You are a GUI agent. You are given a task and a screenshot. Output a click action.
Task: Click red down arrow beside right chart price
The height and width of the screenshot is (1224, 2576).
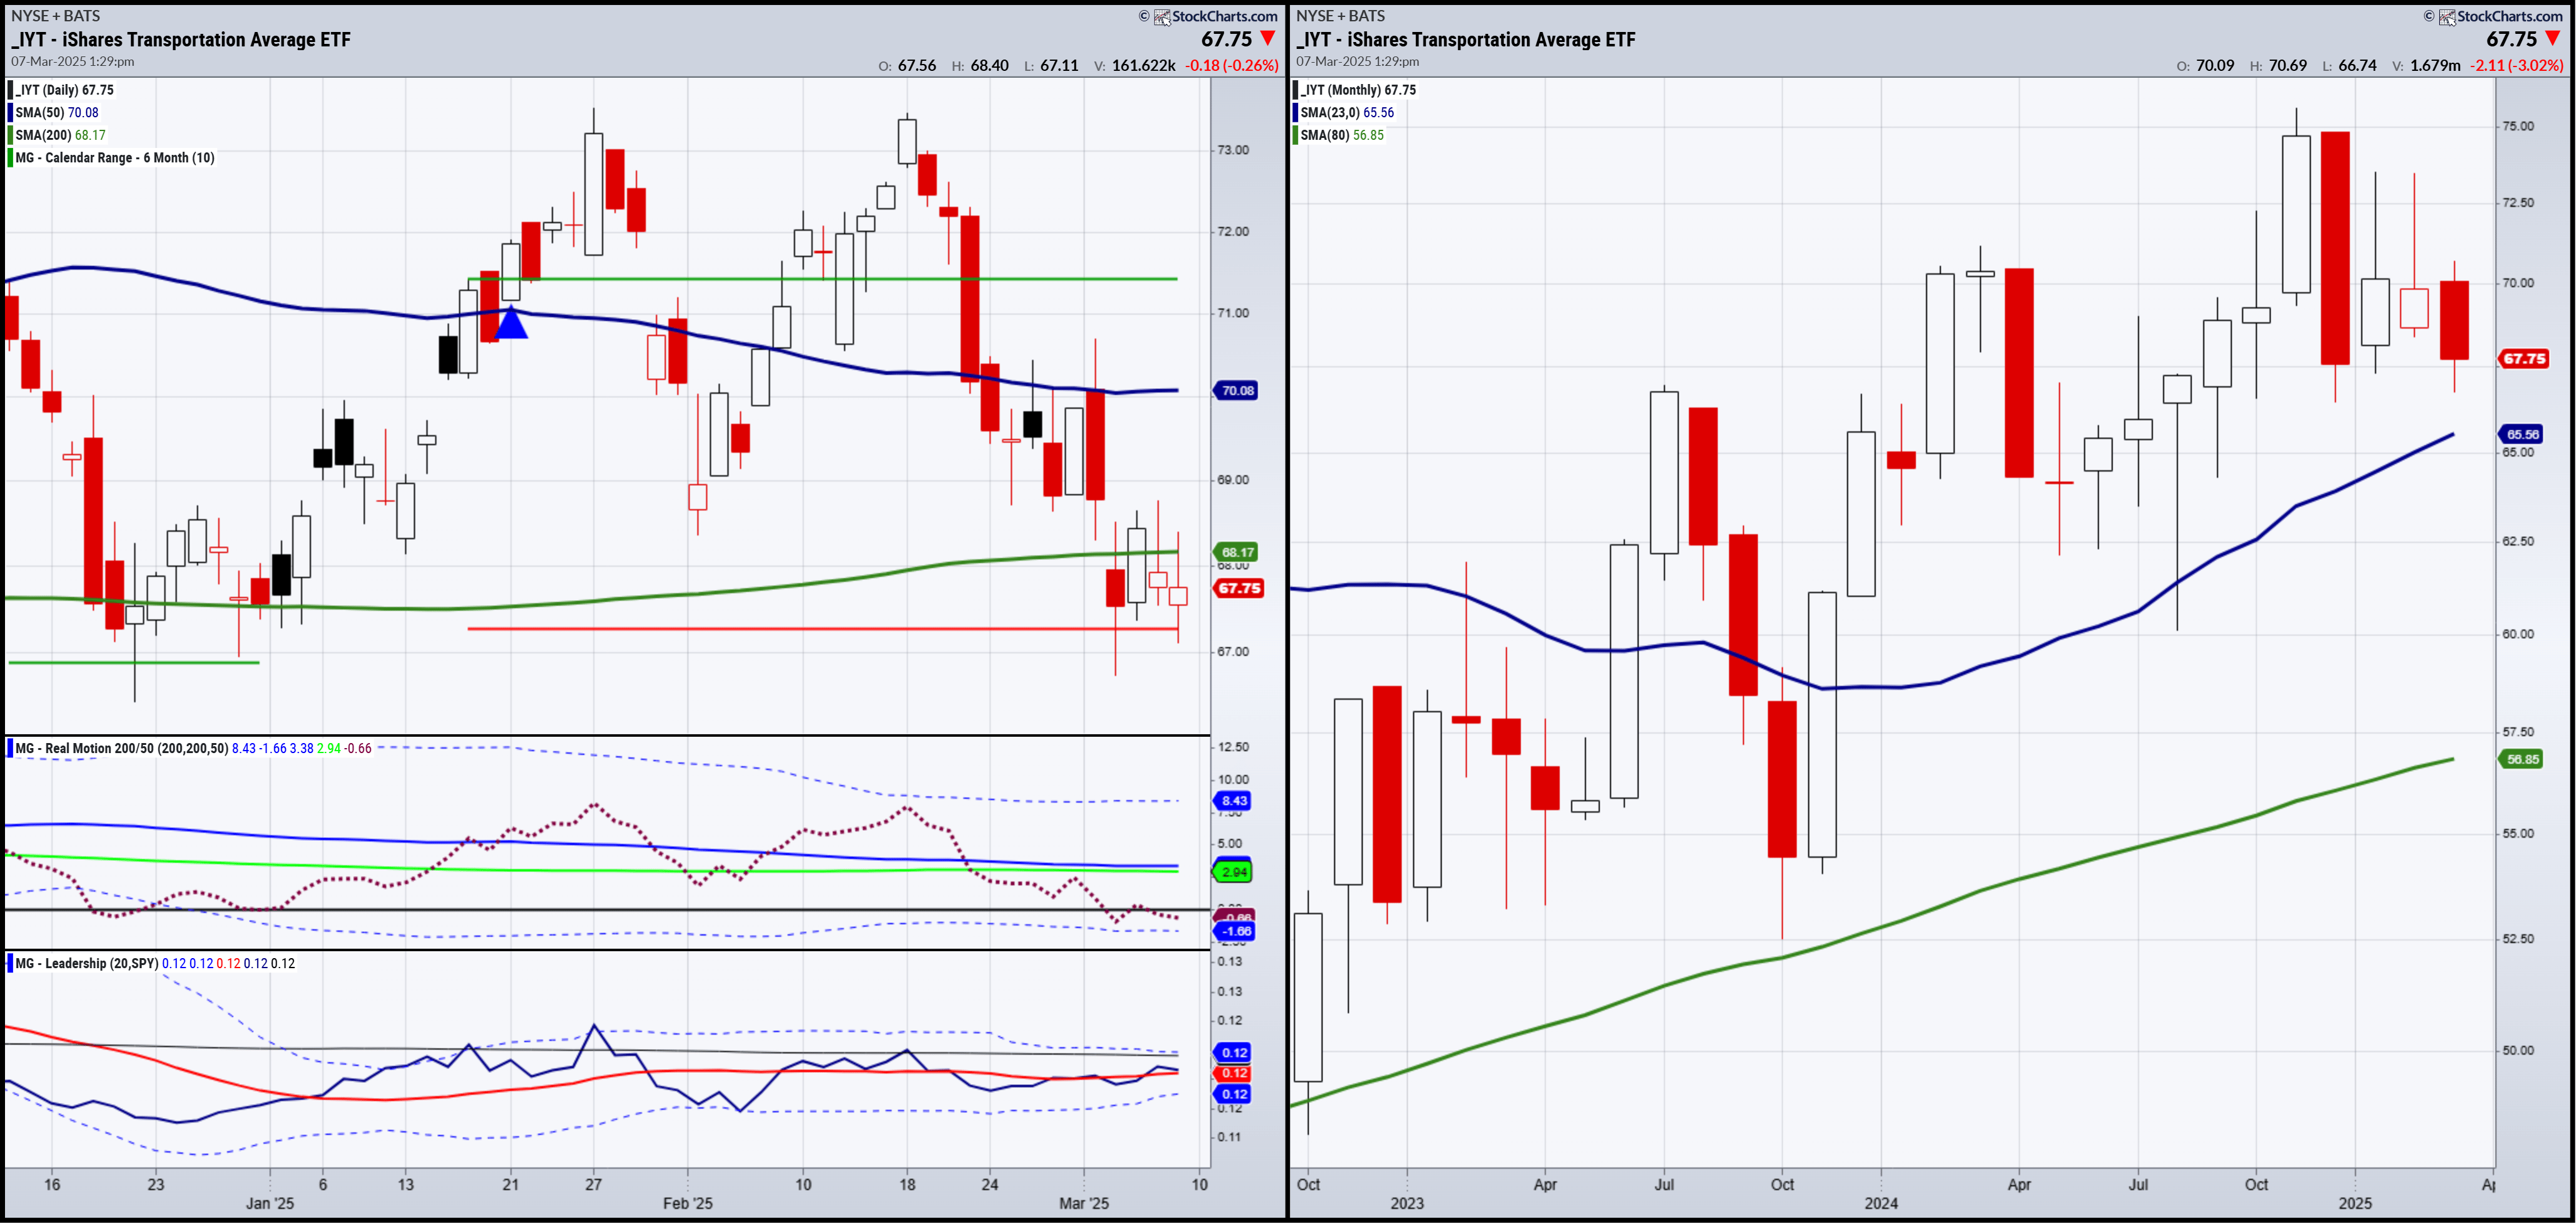2553,39
